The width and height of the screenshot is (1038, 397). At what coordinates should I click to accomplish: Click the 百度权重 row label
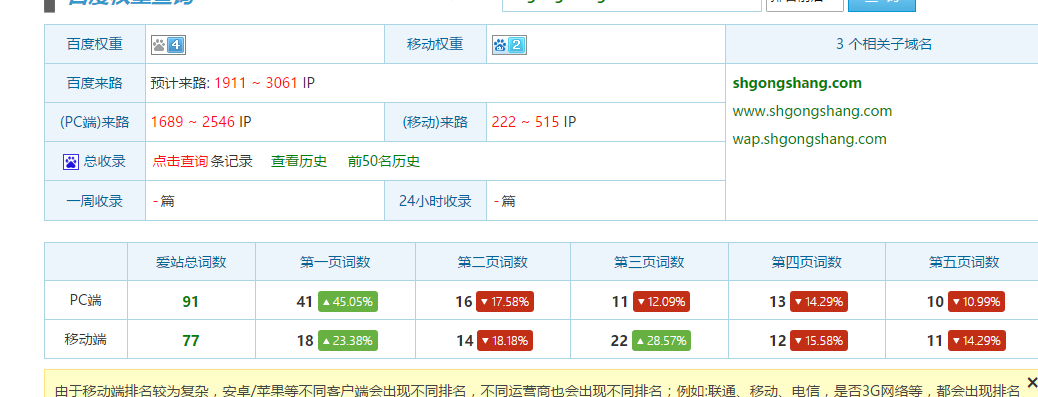pos(95,44)
